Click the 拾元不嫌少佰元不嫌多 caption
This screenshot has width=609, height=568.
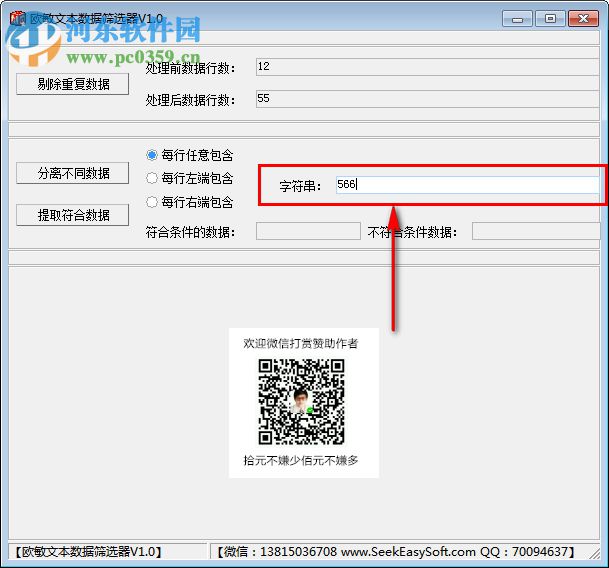(301, 460)
